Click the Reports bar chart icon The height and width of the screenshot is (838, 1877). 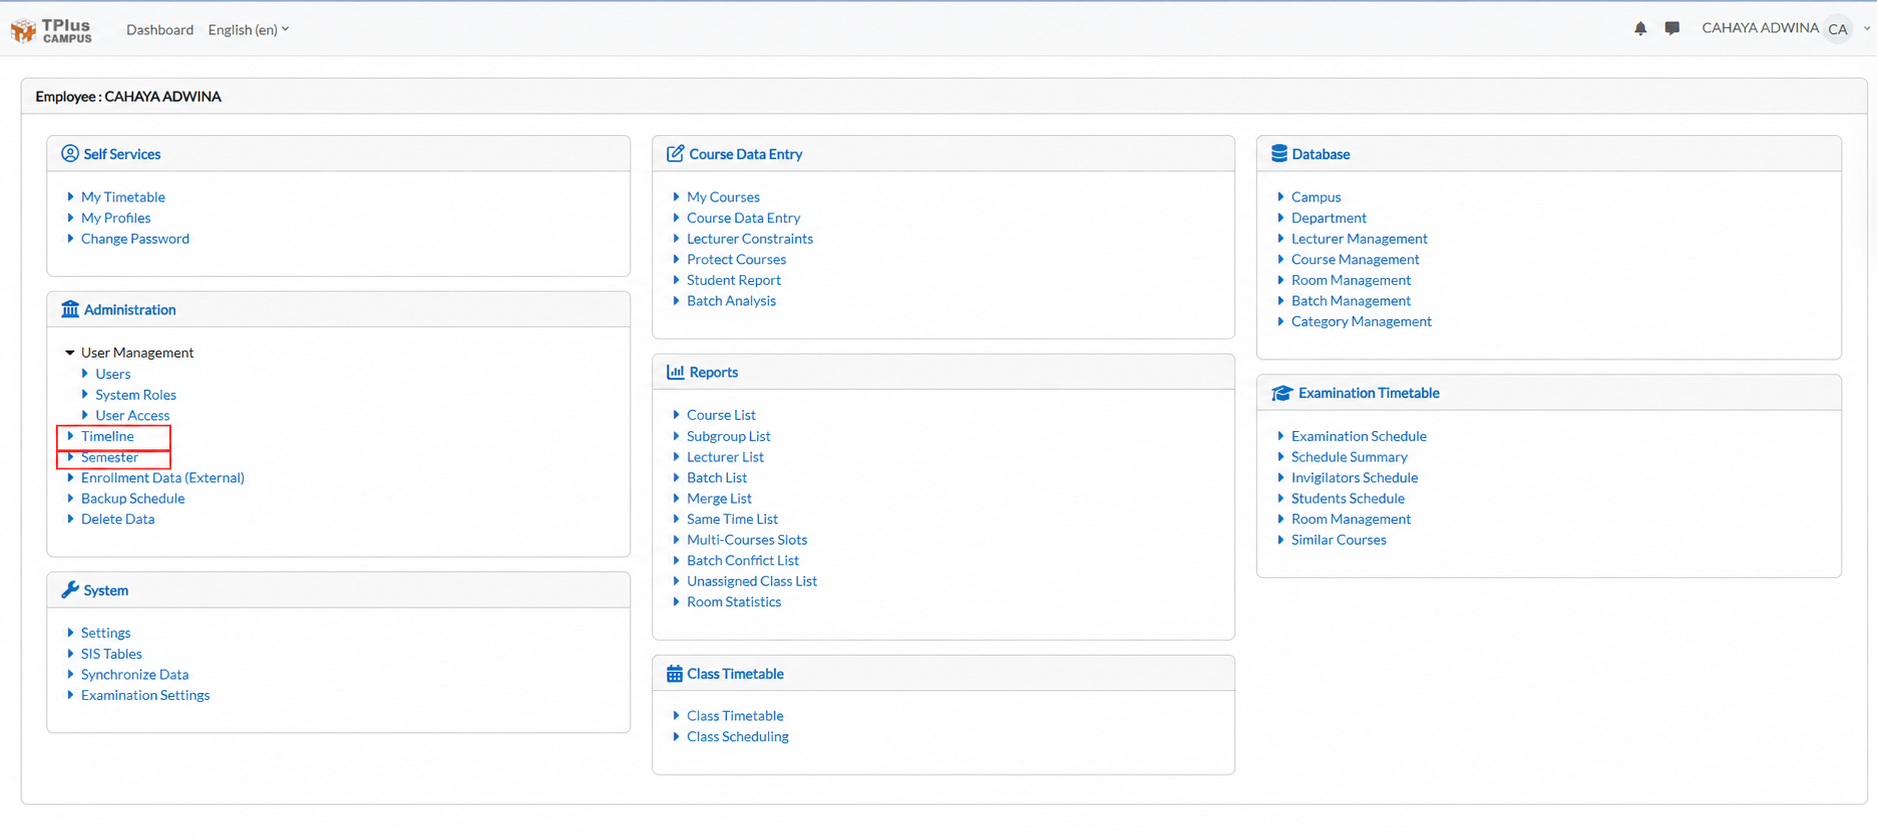click(675, 371)
